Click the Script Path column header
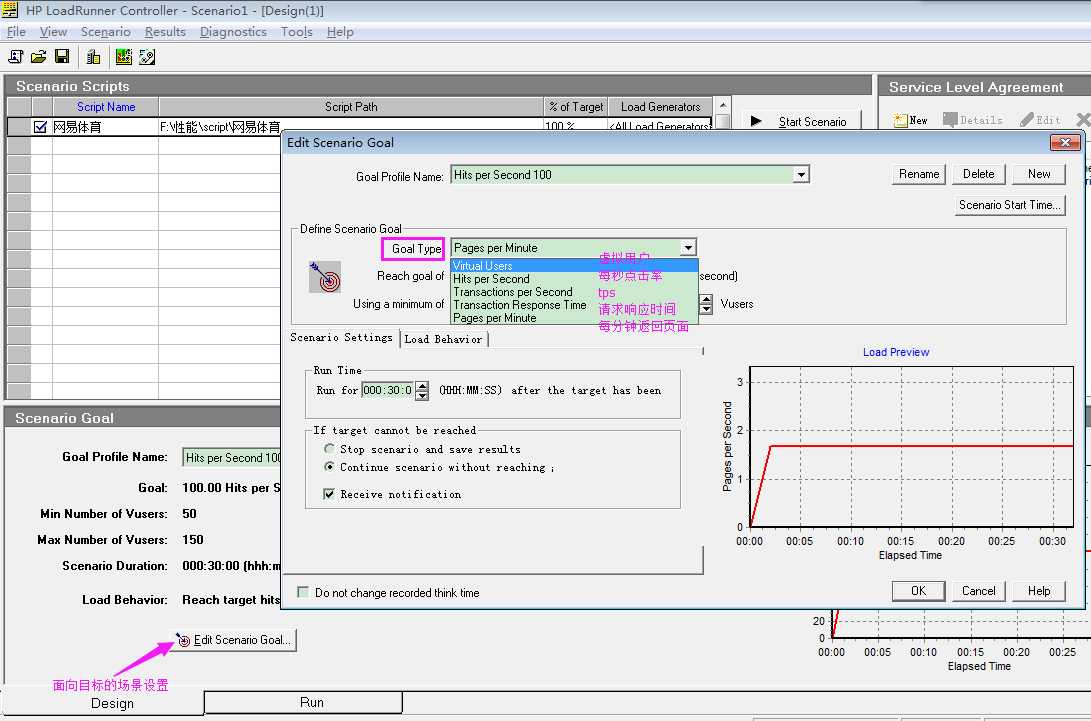Image resolution: width=1091 pixels, height=721 pixels. click(351, 106)
